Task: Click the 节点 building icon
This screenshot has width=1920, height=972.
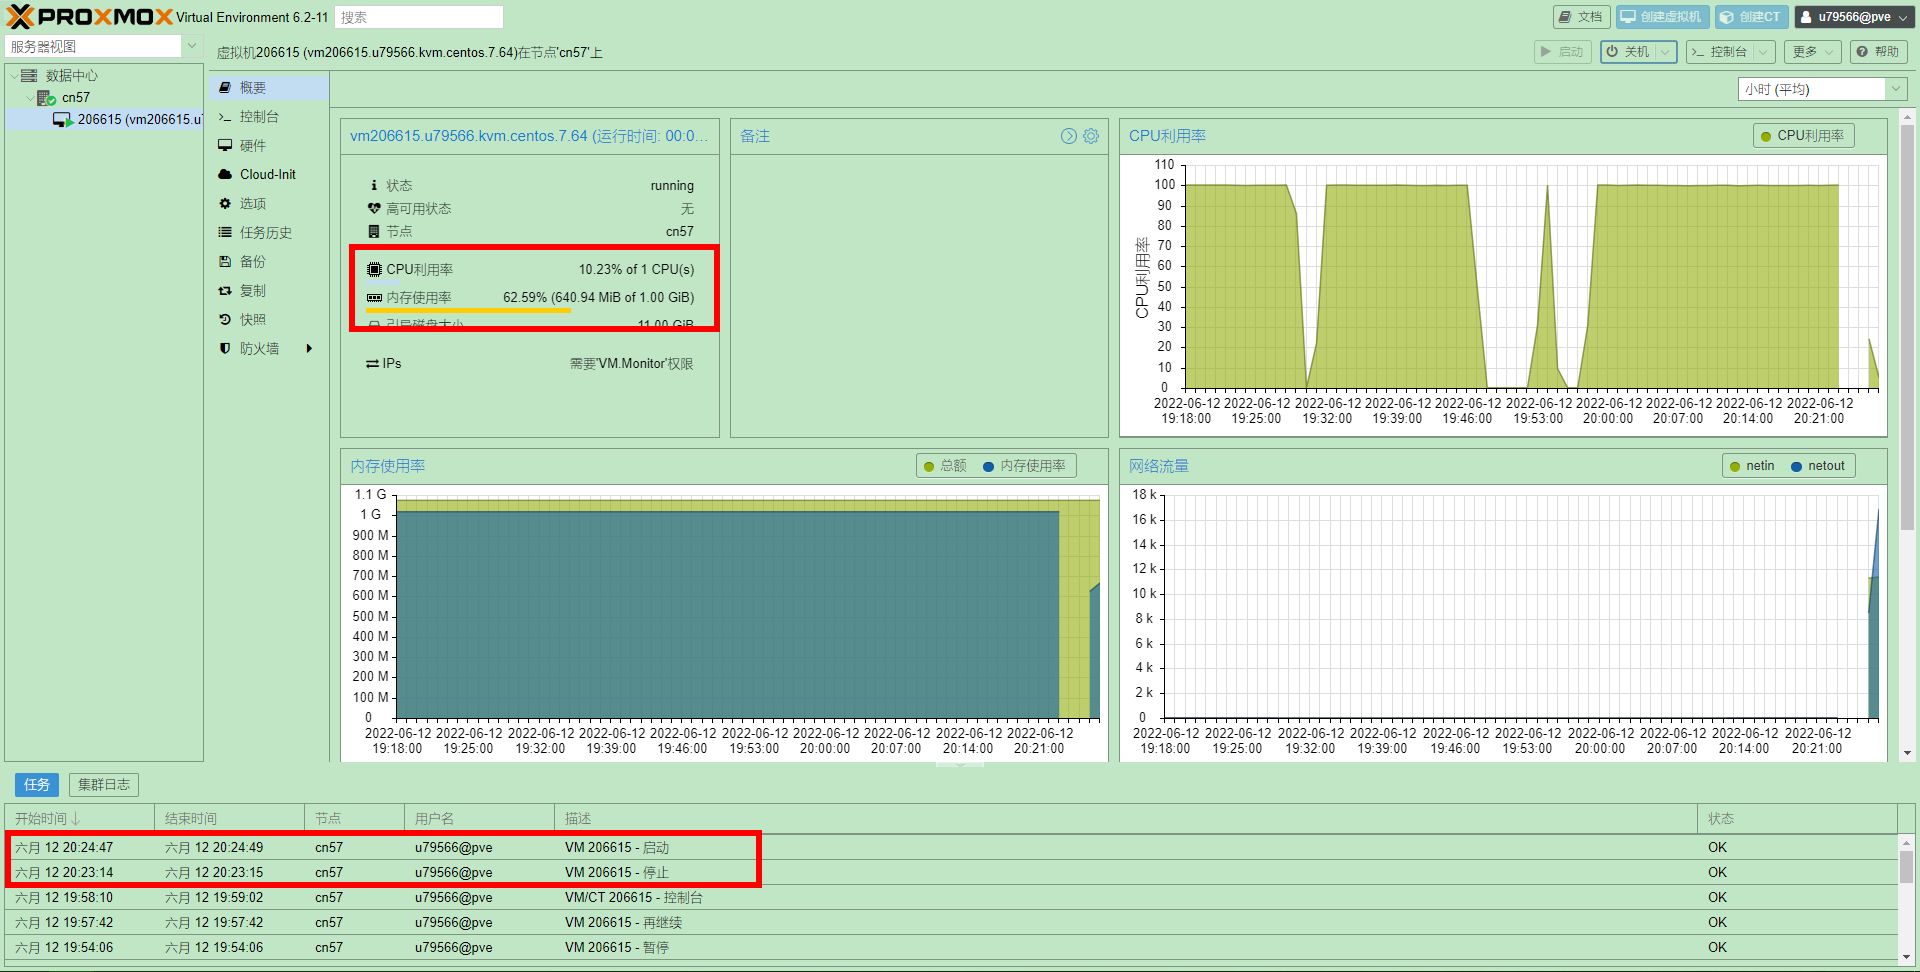Action: click(374, 232)
